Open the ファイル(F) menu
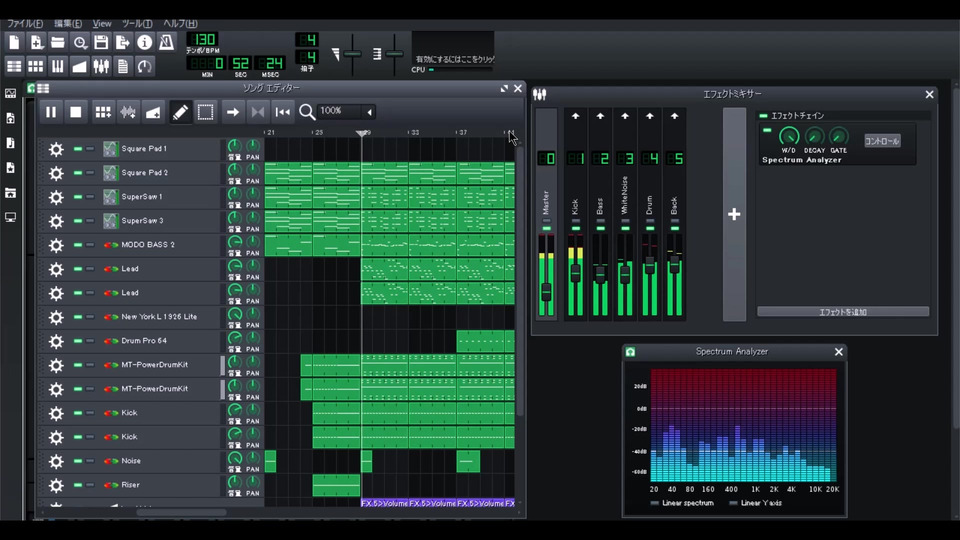Viewport: 960px width, 540px height. 25,23
